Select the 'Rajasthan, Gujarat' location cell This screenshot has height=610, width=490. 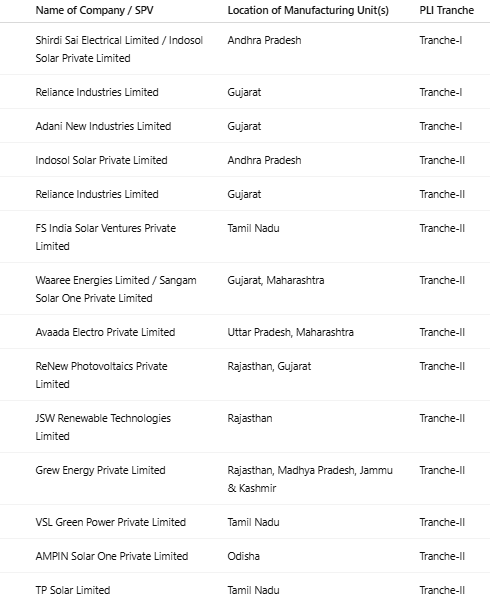[269, 366]
